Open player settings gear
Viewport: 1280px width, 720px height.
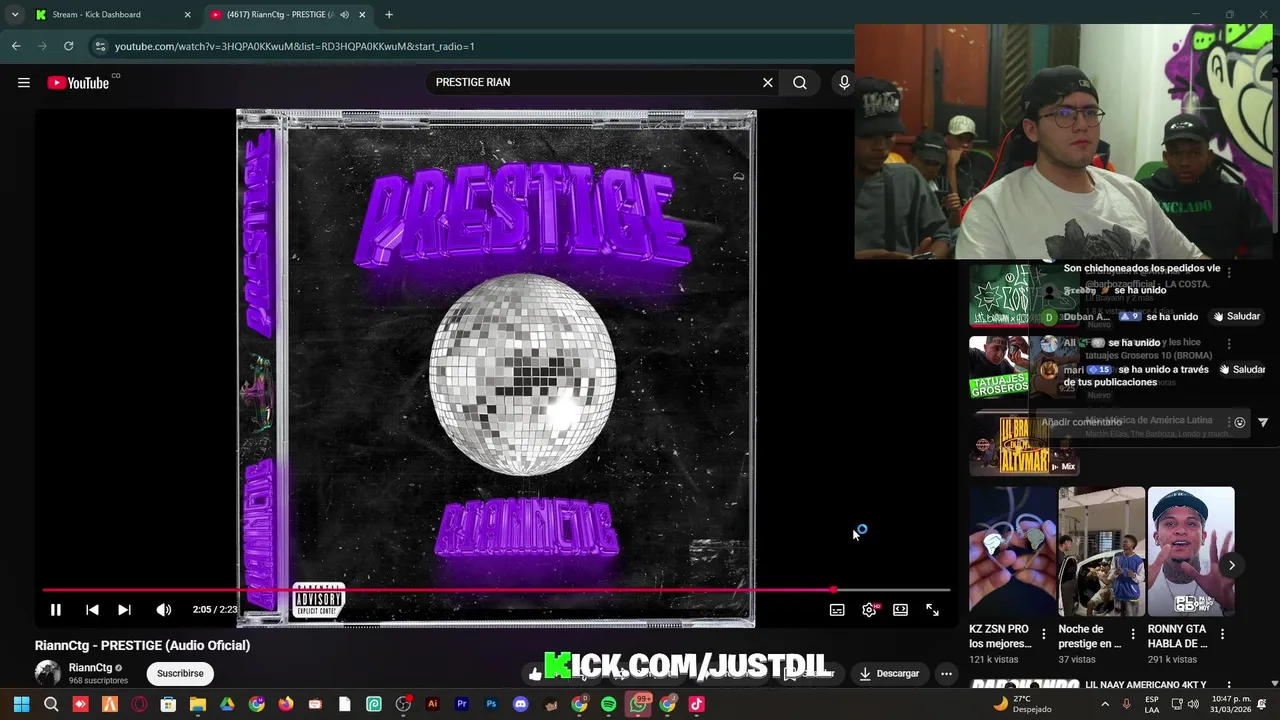[869, 610]
